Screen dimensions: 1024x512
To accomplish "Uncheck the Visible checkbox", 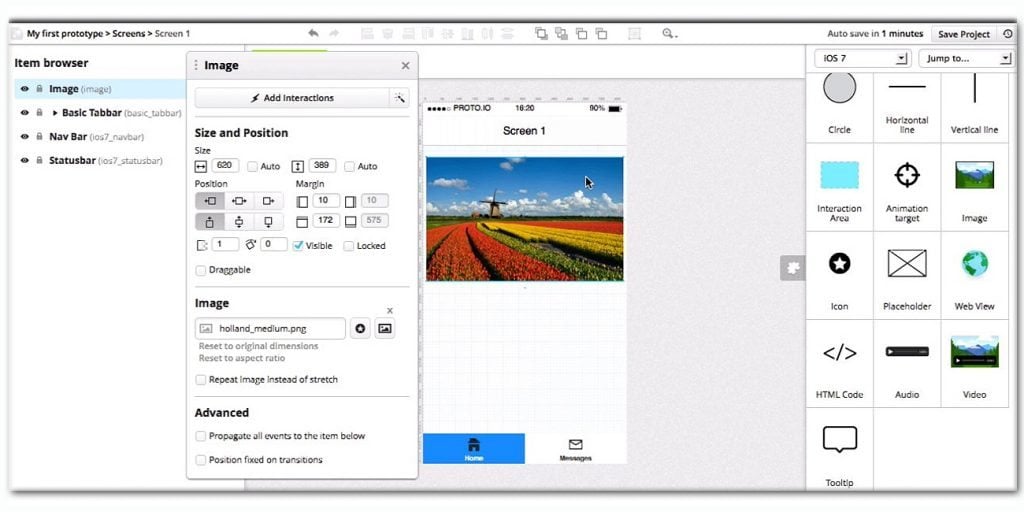I will [298, 246].
